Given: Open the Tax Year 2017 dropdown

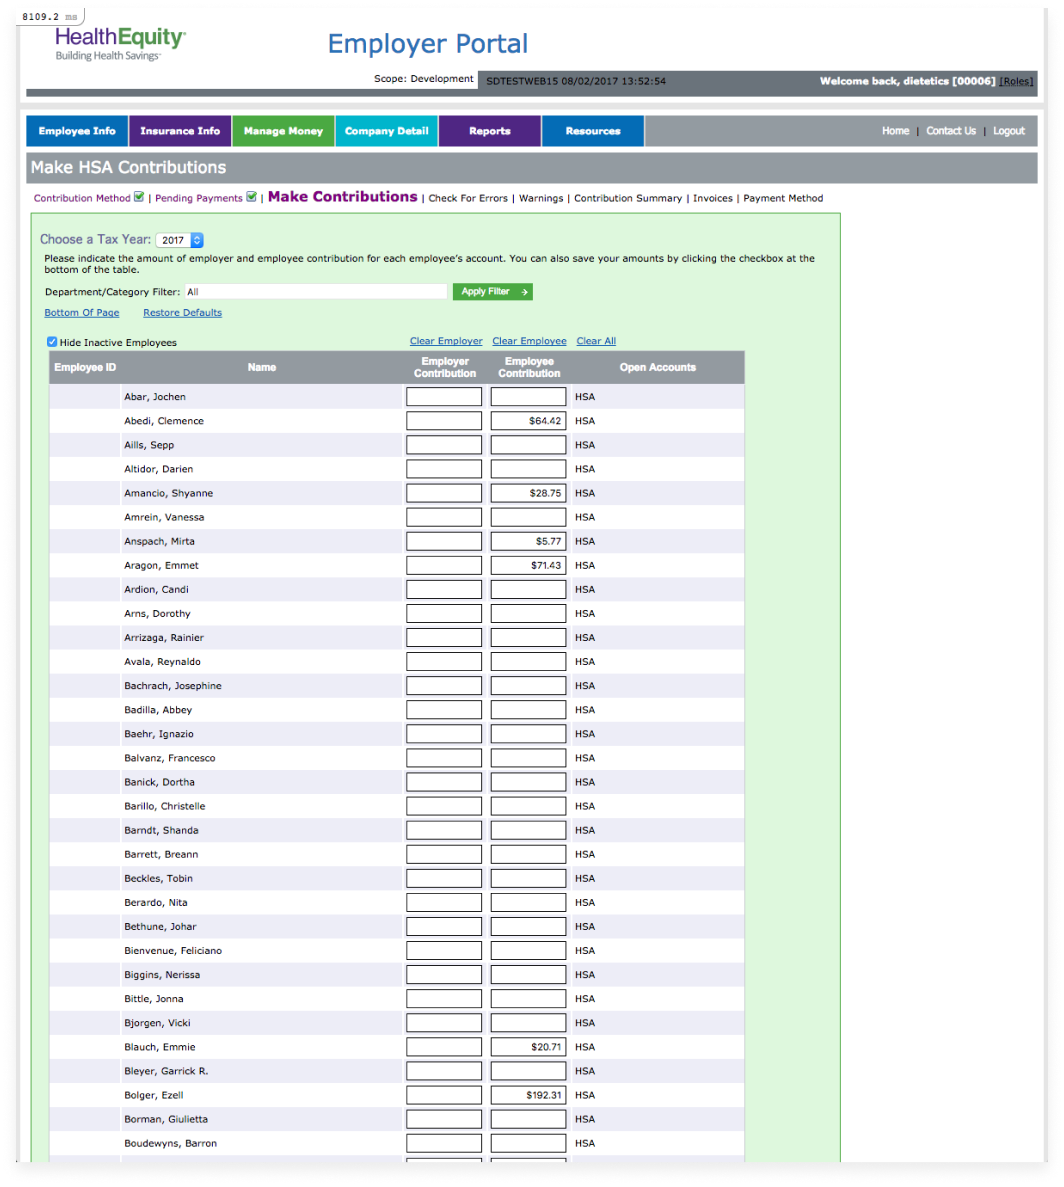Looking at the screenshot, I should coord(180,240).
